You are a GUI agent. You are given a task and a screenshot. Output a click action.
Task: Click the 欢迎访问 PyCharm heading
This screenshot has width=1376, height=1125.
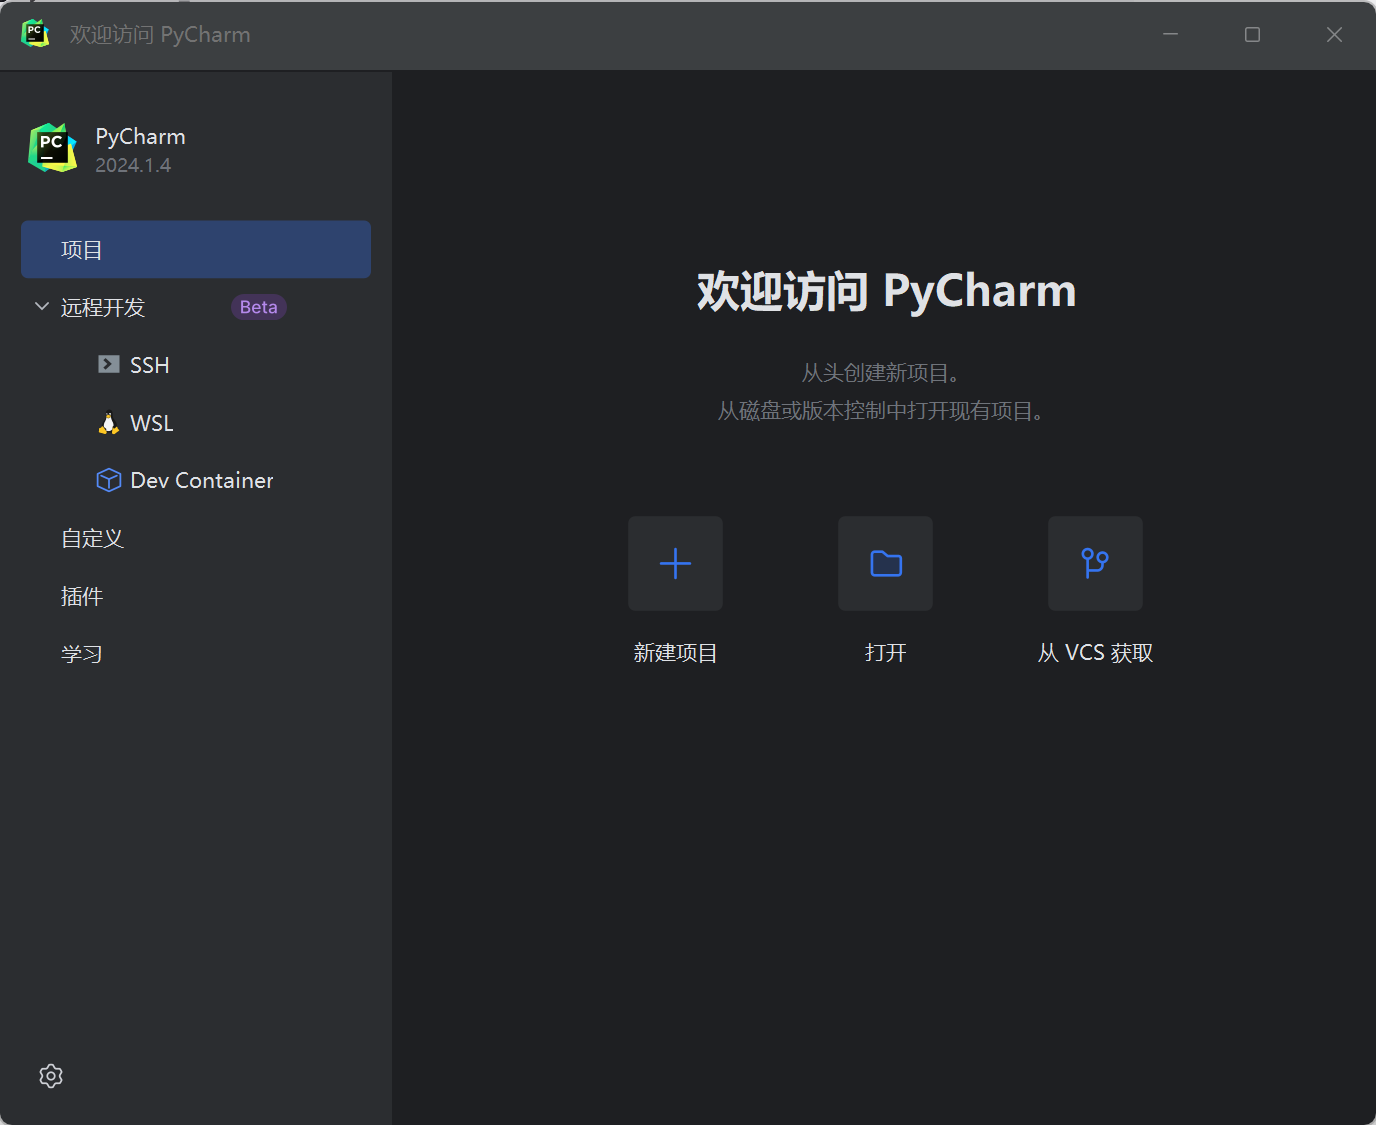(x=886, y=291)
